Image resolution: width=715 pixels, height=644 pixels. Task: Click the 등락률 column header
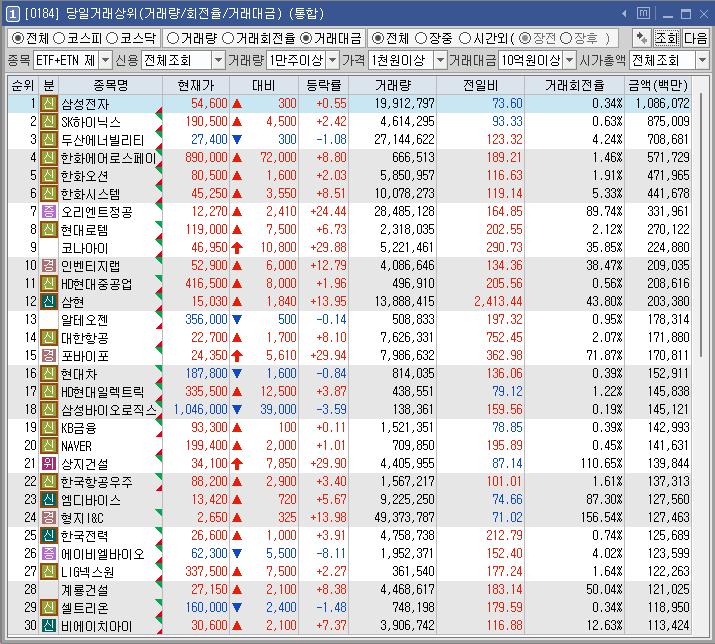[x=323, y=85]
